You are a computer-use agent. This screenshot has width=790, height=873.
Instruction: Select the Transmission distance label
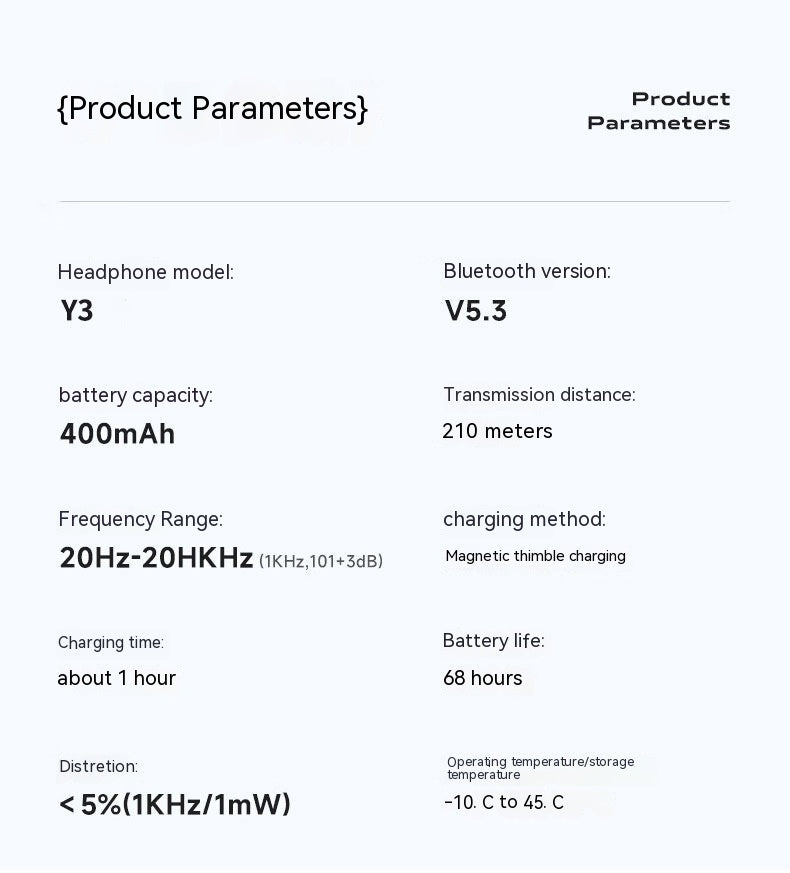click(539, 395)
